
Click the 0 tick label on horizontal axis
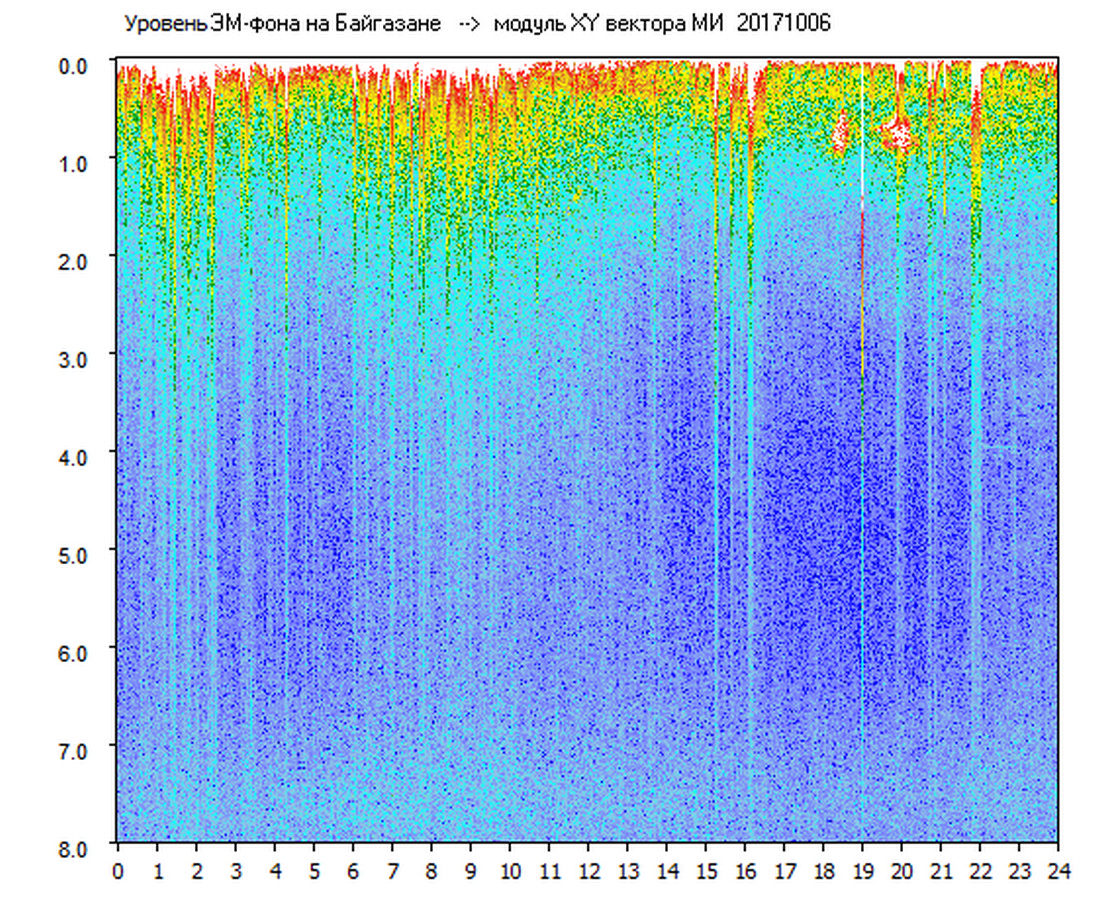[118, 870]
